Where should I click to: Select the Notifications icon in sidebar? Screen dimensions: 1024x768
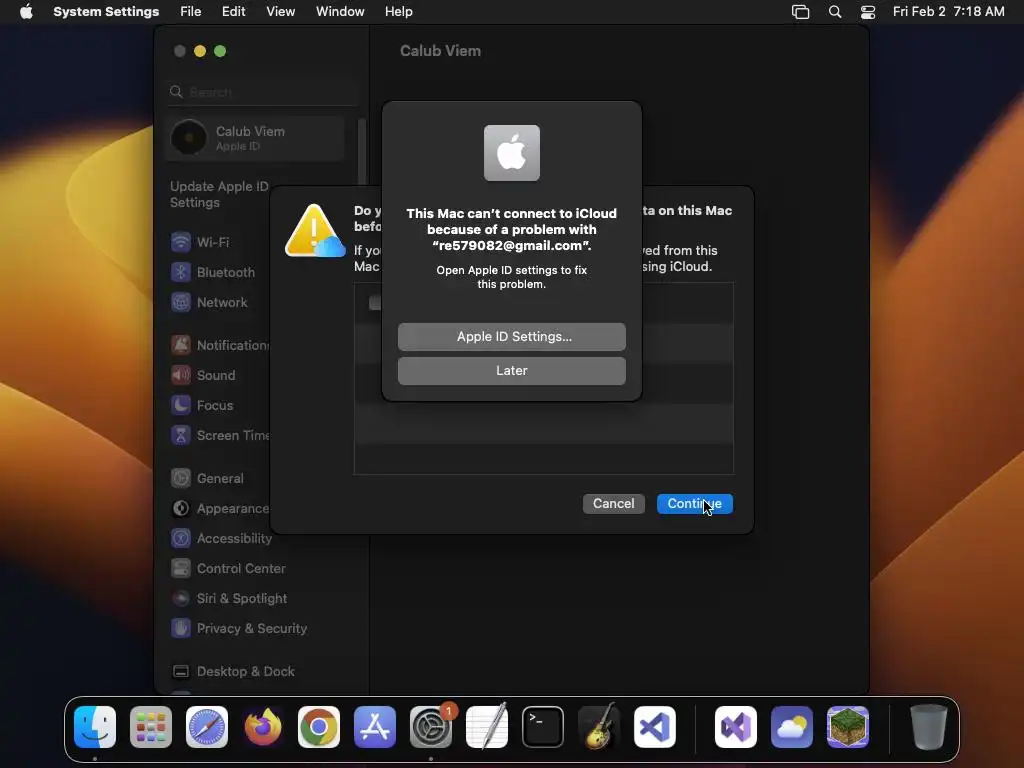click(x=181, y=345)
